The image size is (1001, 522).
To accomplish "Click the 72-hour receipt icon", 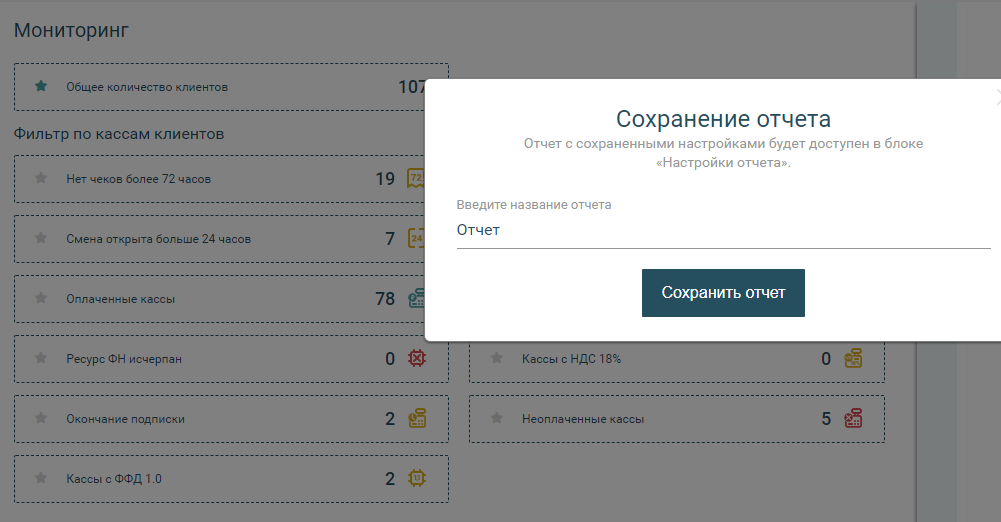I will pyautogui.click(x=416, y=178).
